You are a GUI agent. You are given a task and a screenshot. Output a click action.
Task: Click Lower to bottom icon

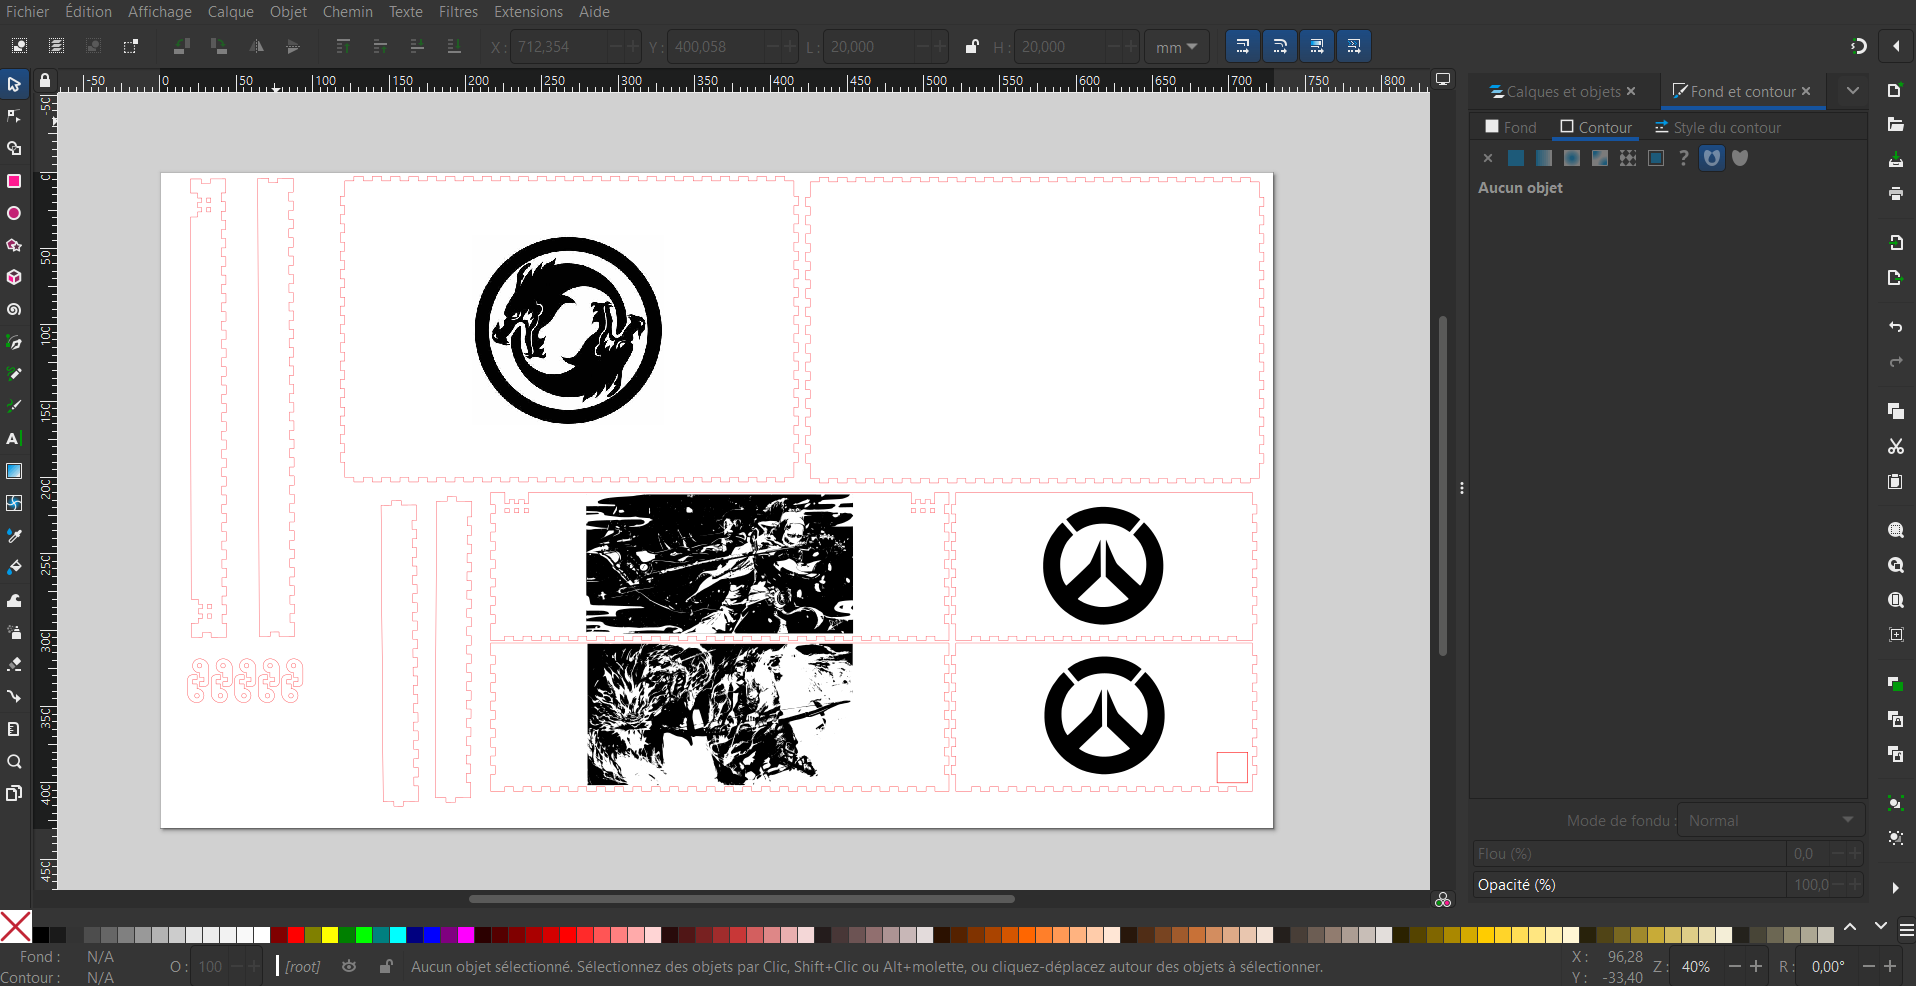454,46
